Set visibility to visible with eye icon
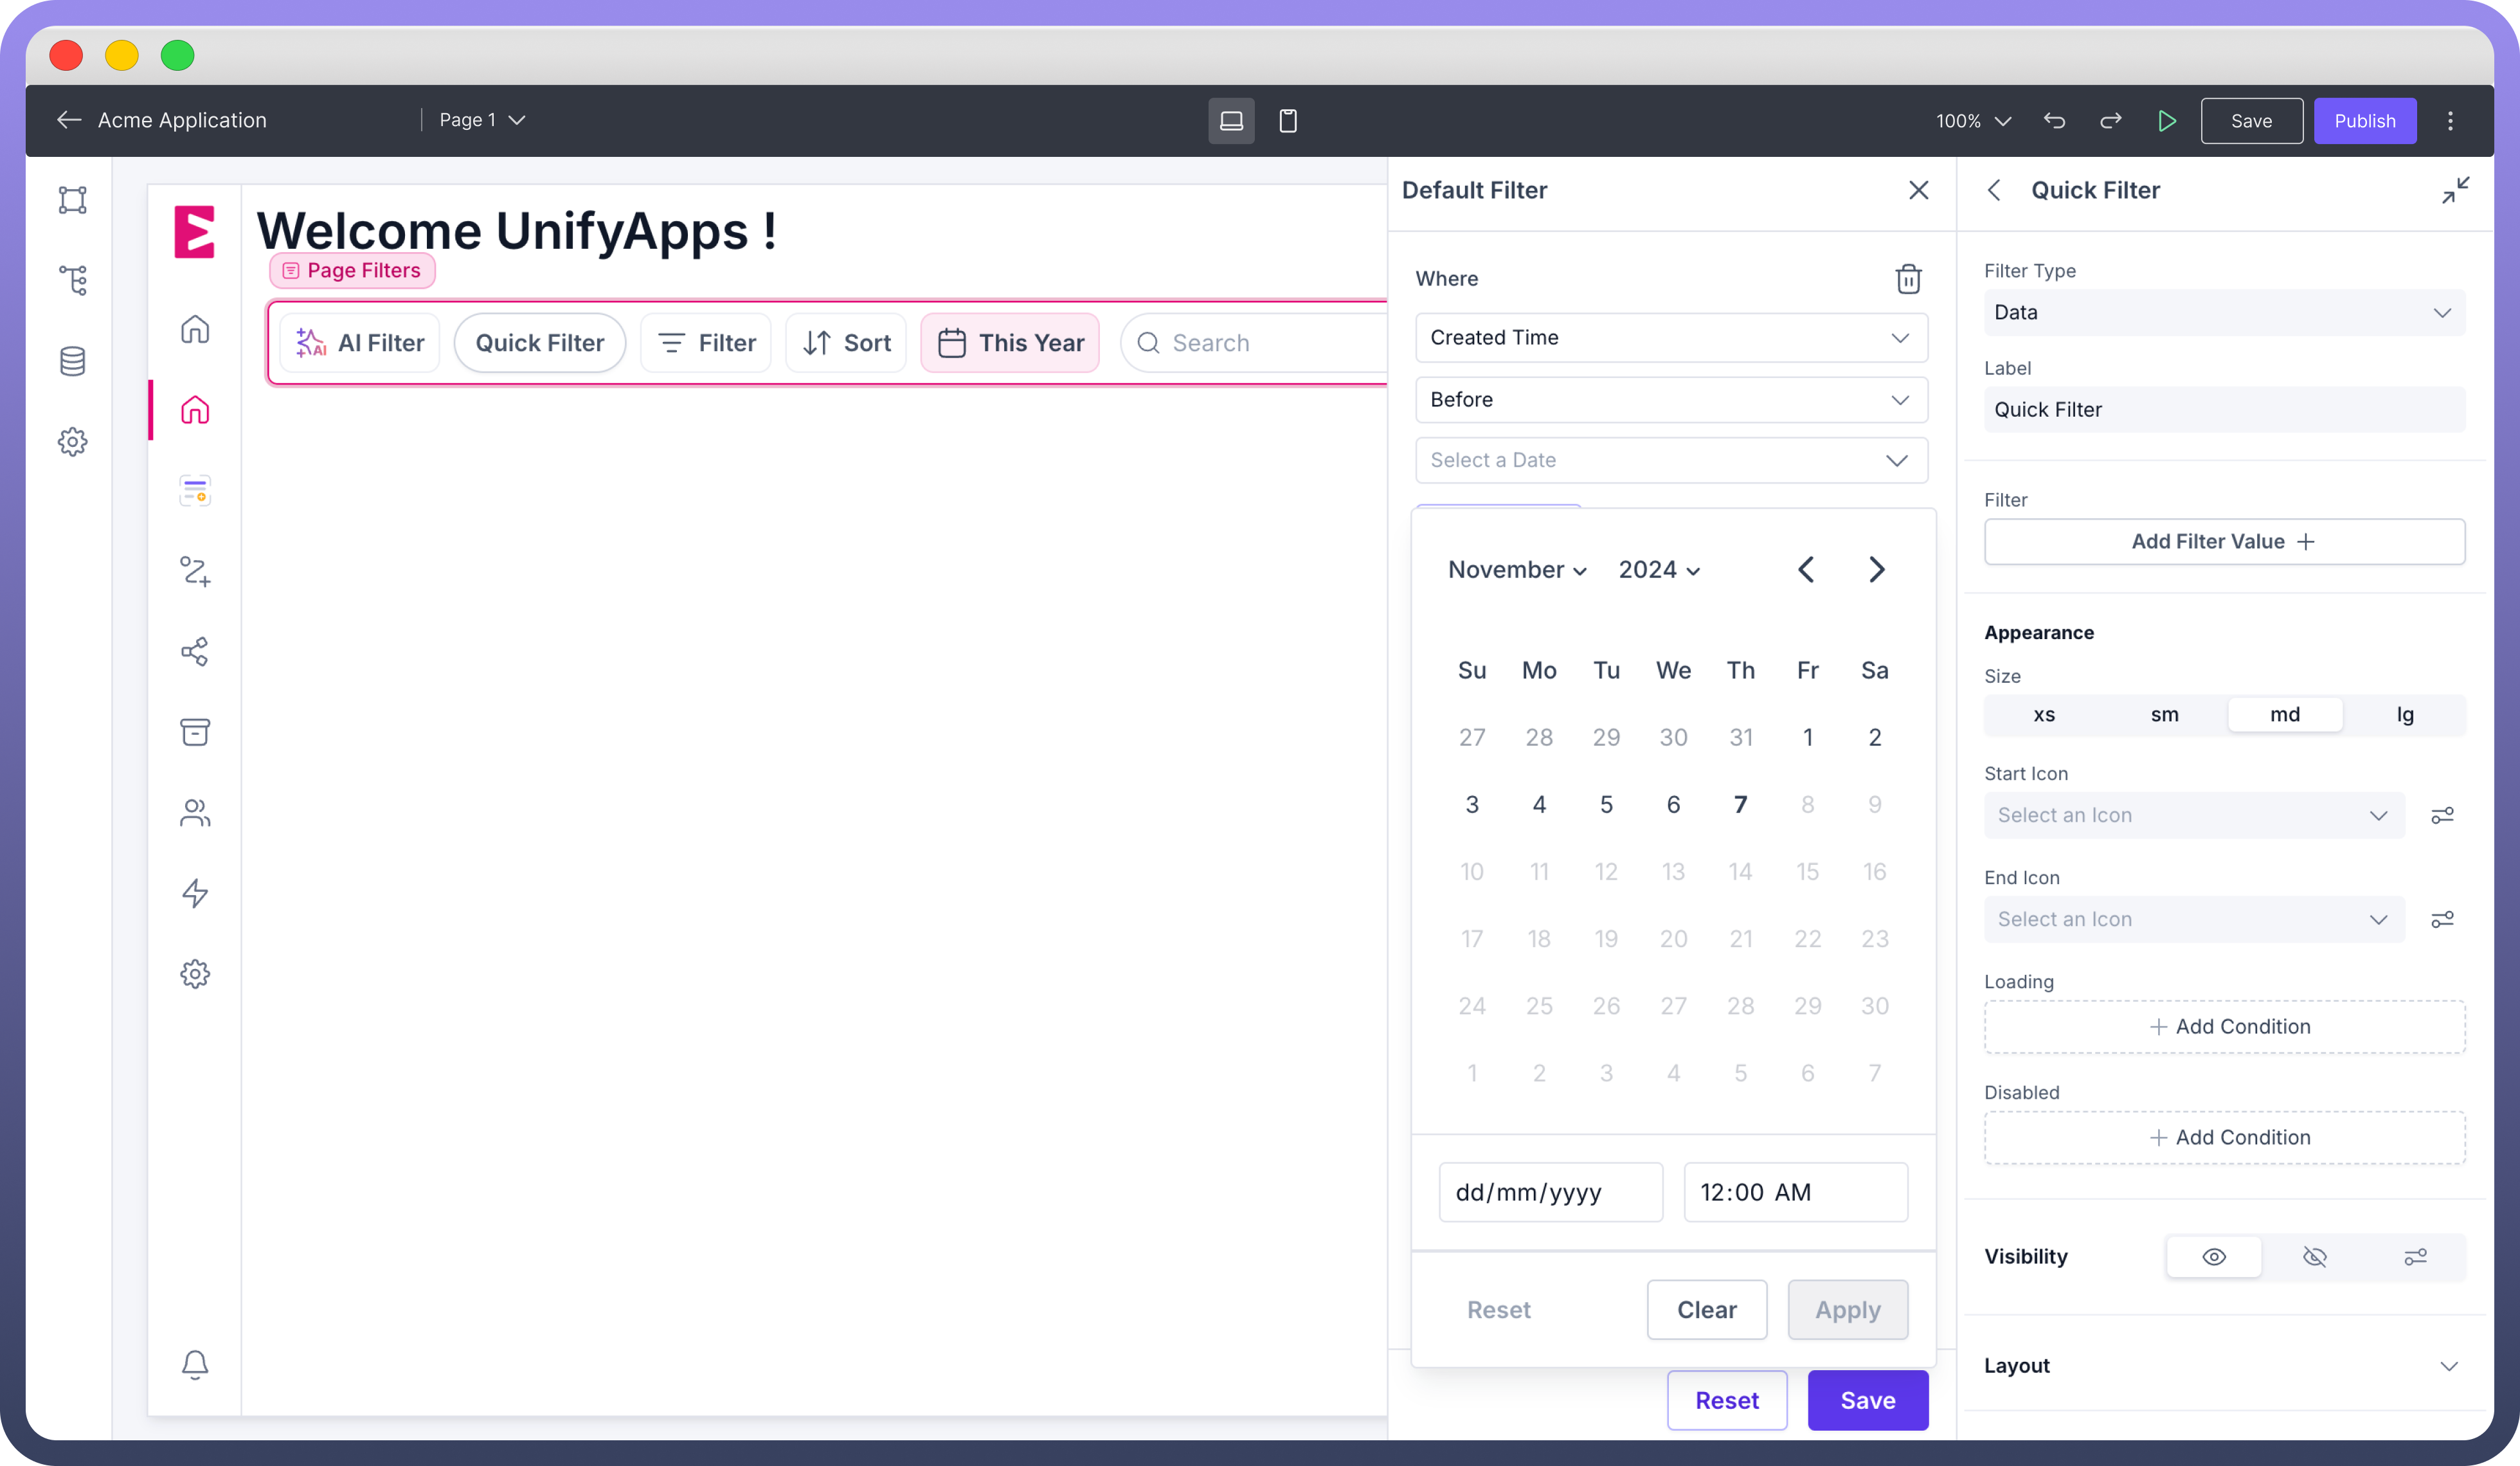This screenshot has width=2520, height=1466. click(2213, 1257)
